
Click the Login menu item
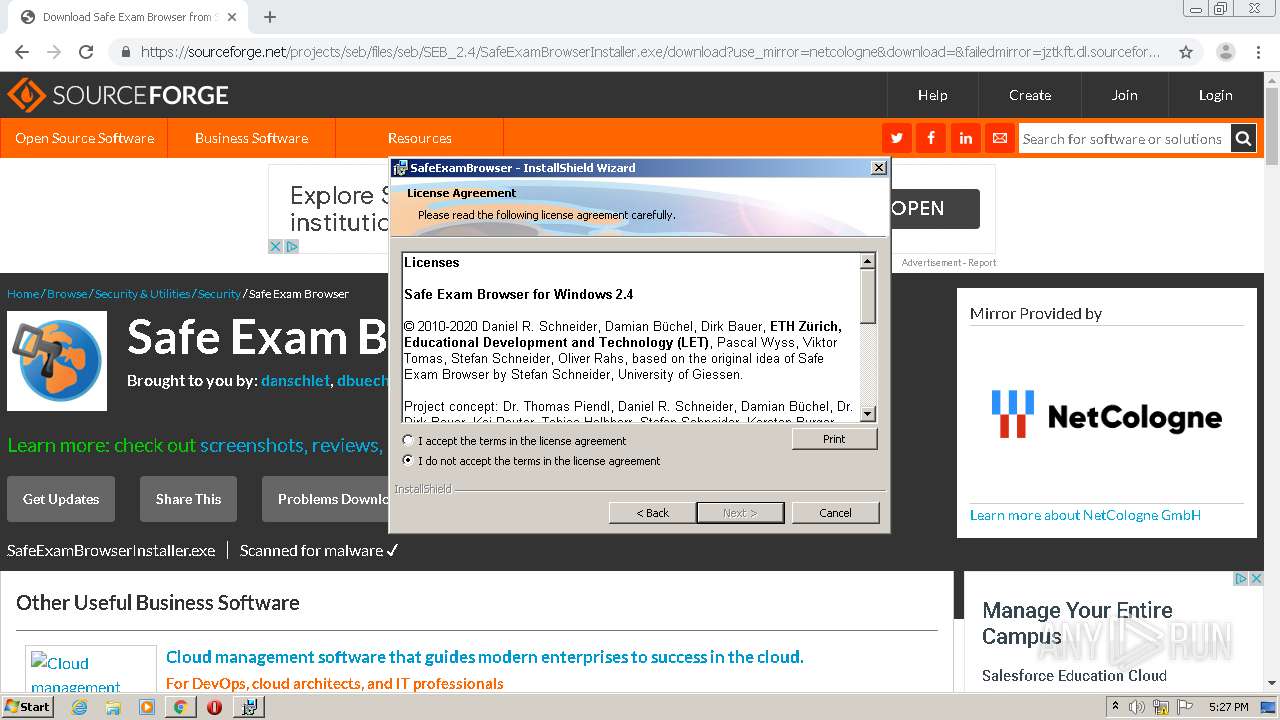[1215, 95]
